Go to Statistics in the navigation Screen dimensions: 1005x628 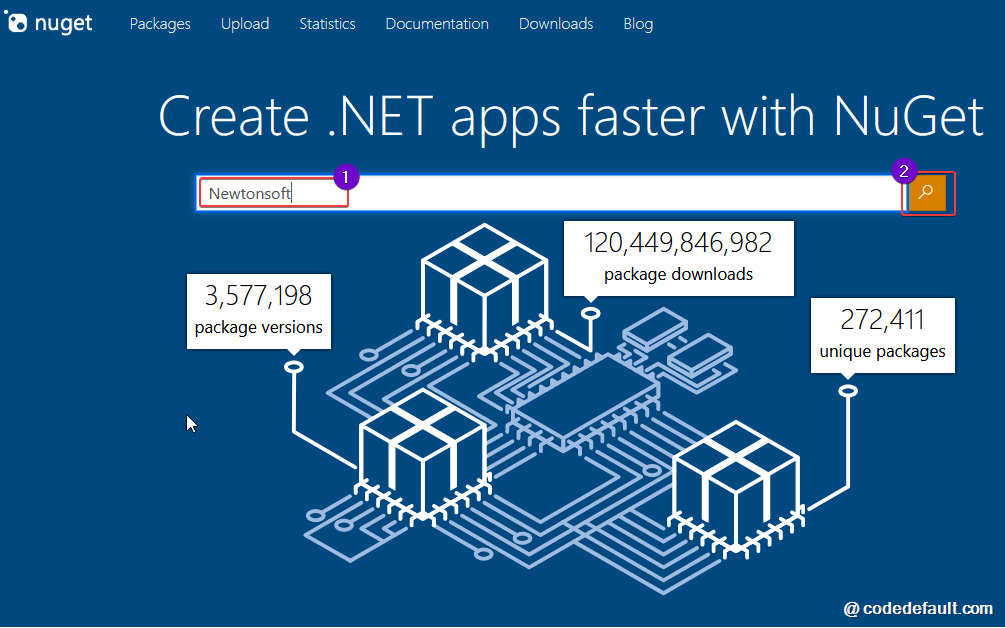click(x=328, y=24)
